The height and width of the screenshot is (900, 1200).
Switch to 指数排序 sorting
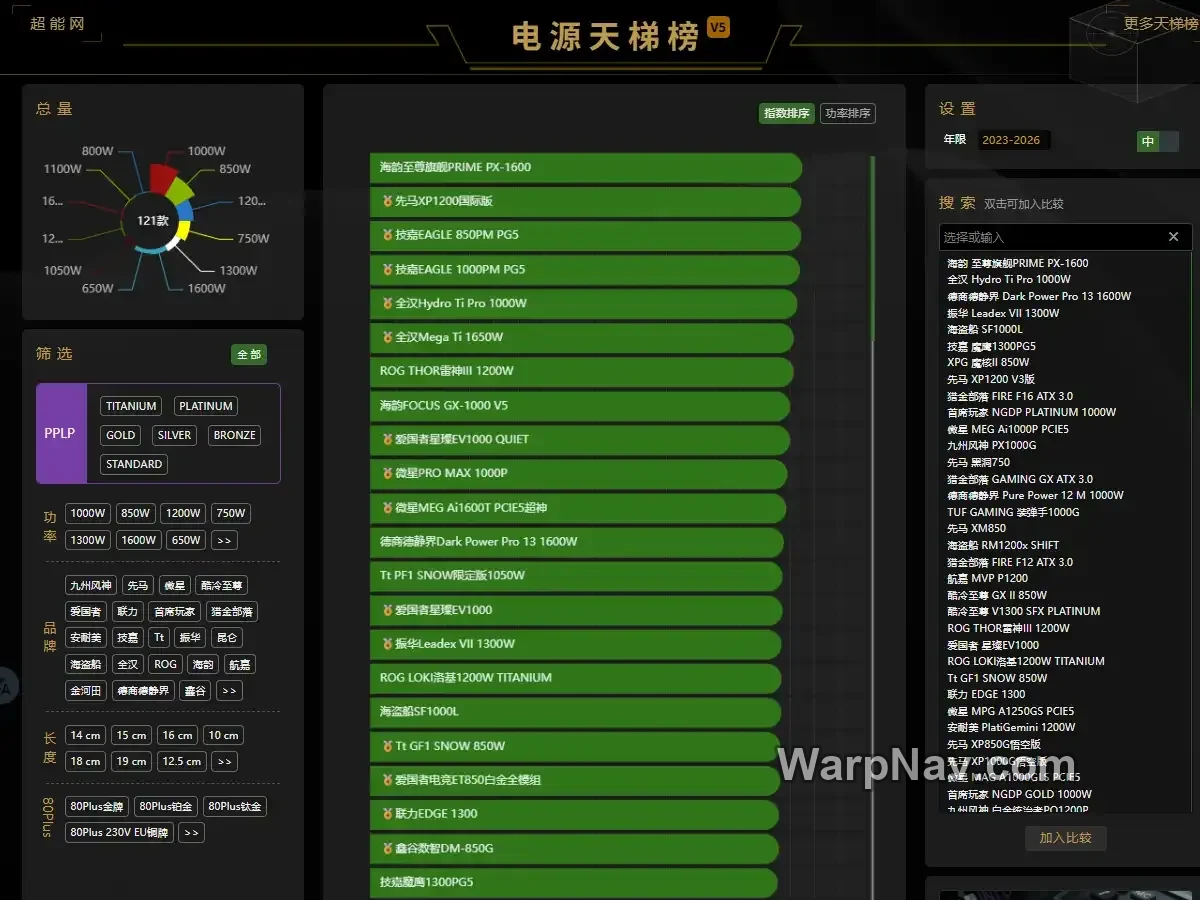point(787,113)
